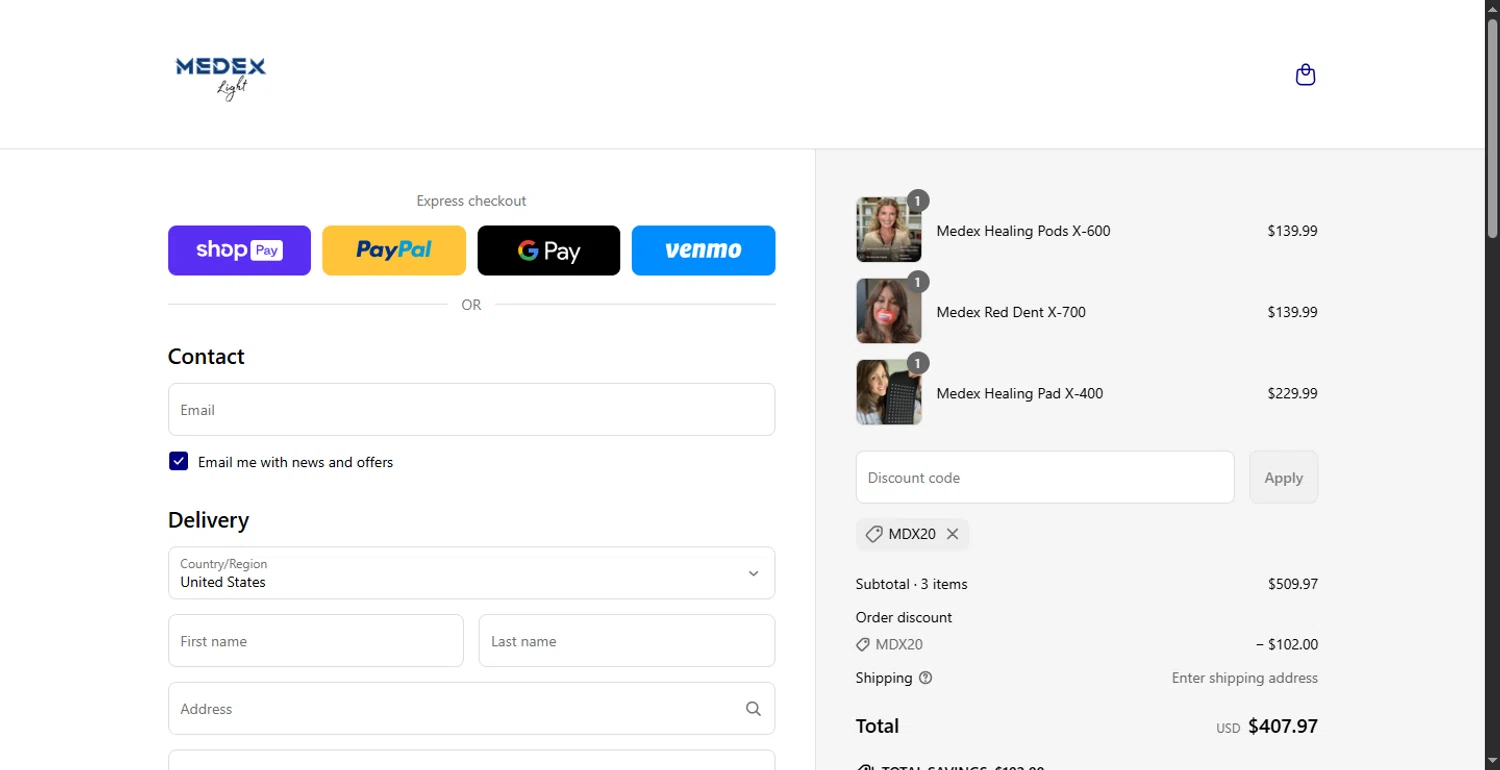Viewport: 1500px width, 770px height.
Task: Focus the Discount code field
Action: [1045, 477]
